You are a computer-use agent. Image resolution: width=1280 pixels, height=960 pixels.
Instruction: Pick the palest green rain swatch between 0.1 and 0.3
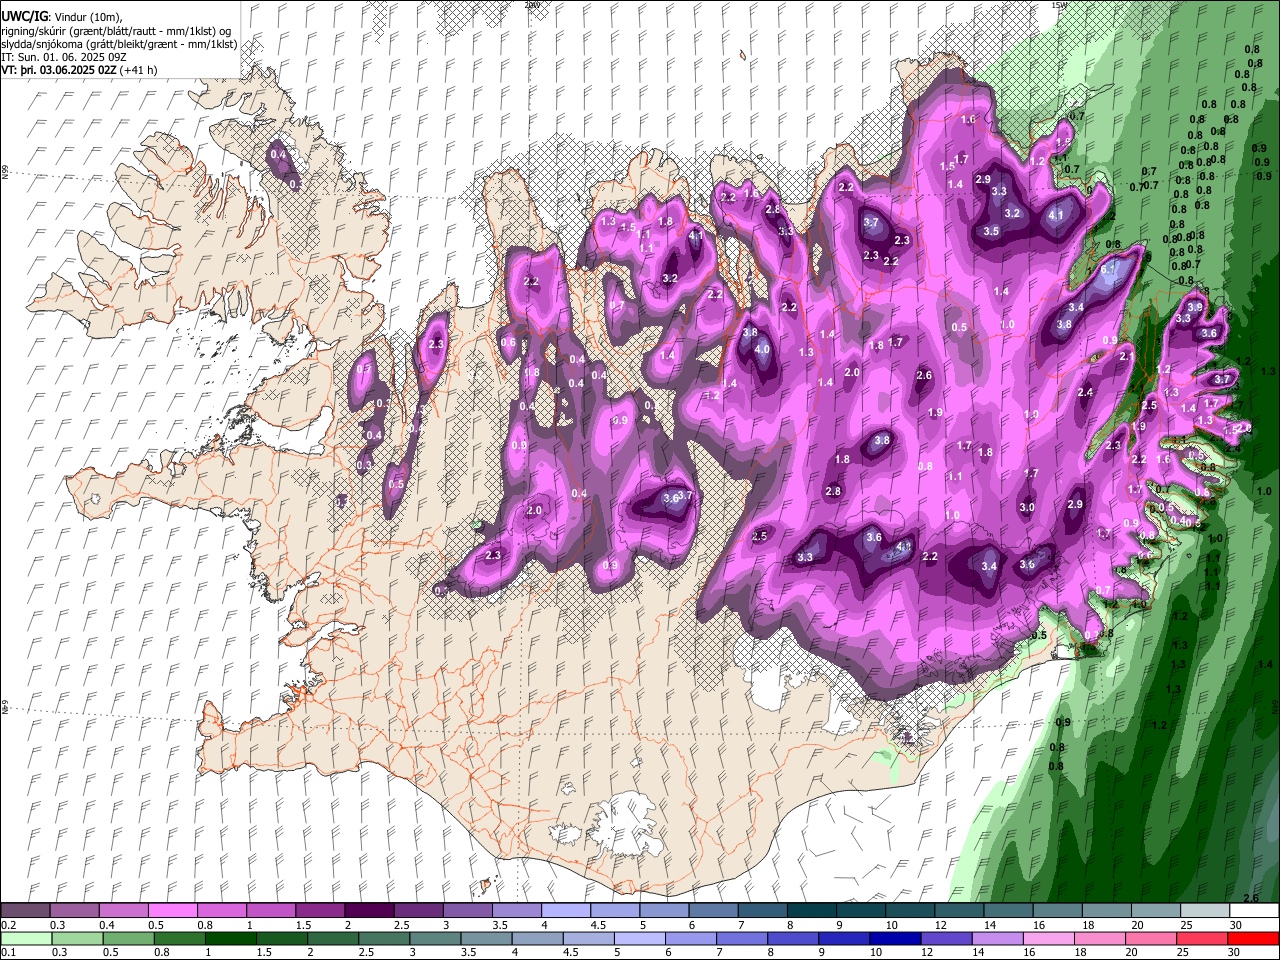coord(26,938)
